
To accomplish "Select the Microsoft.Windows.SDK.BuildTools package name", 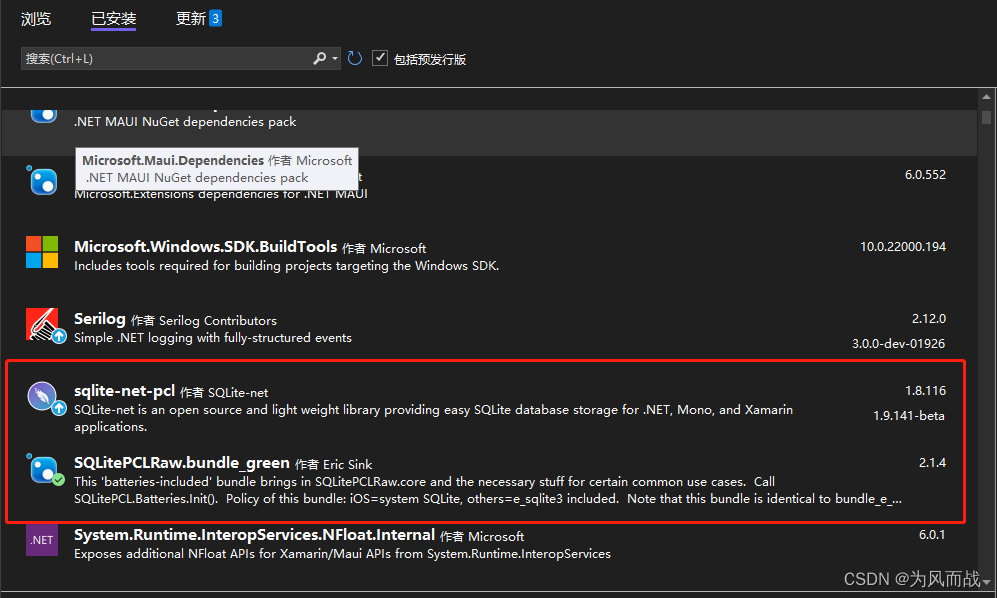I will [x=205, y=246].
